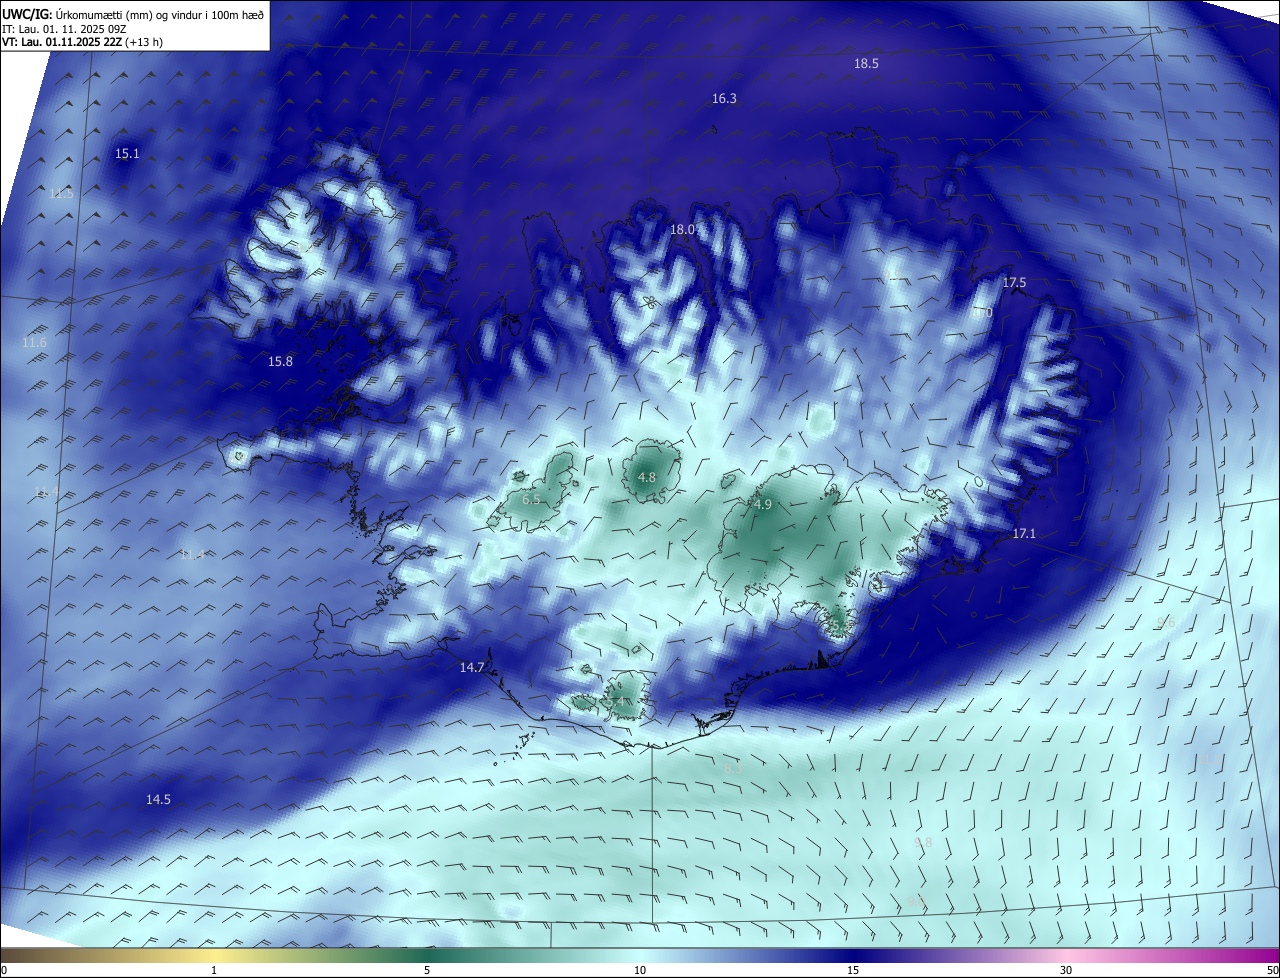
Task: Click the colorbar tick label '15'
Action: pos(853,970)
